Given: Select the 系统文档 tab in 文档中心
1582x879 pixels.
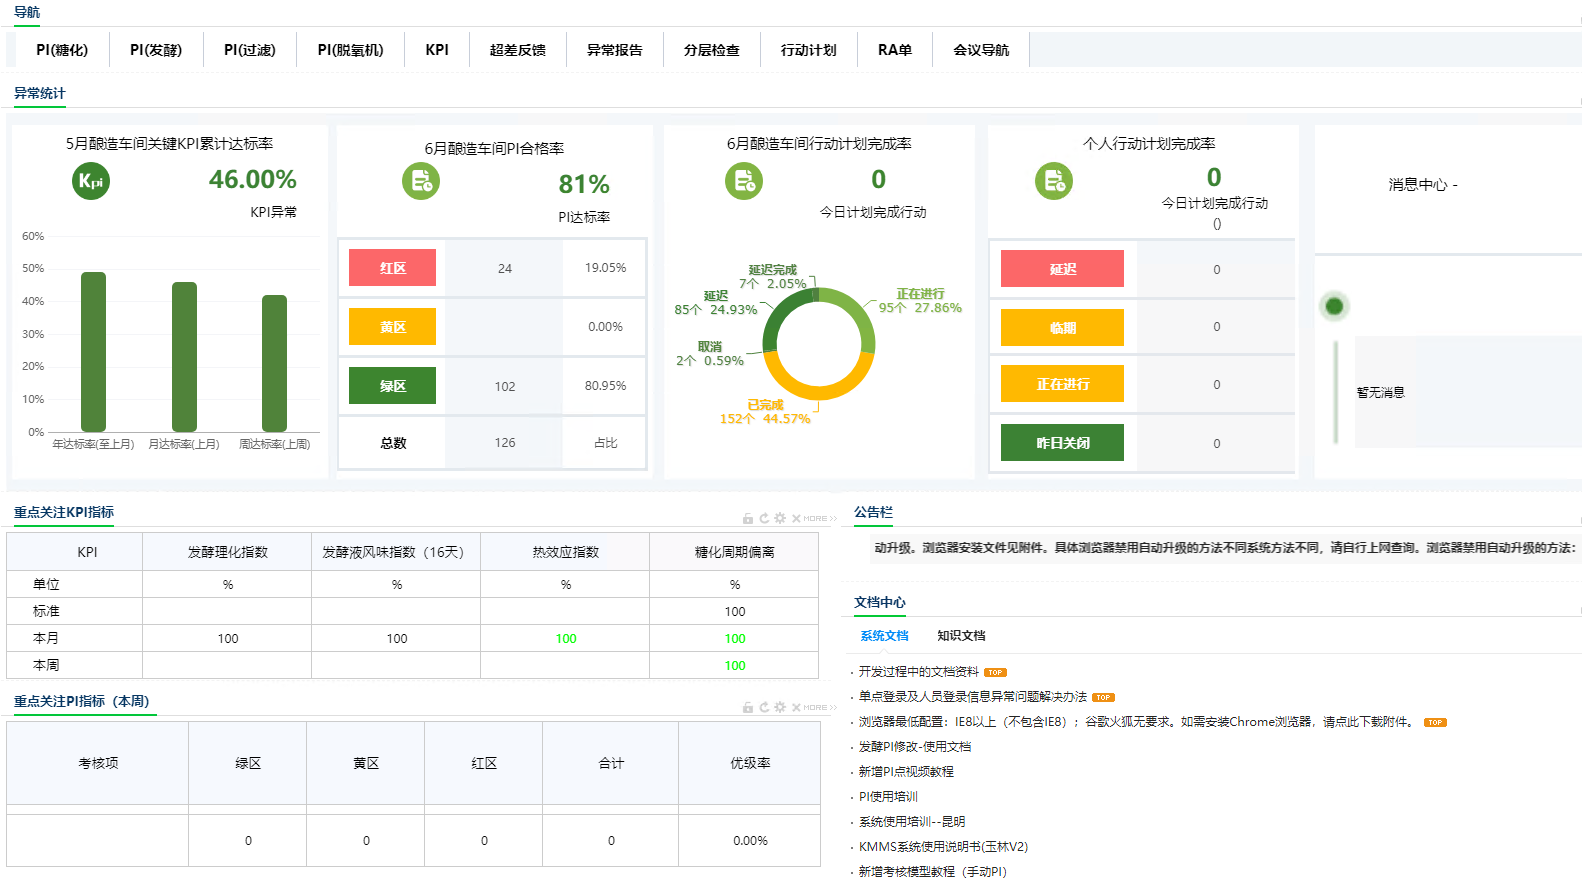Looking at the screenshot, I should (x=885, y=636).
